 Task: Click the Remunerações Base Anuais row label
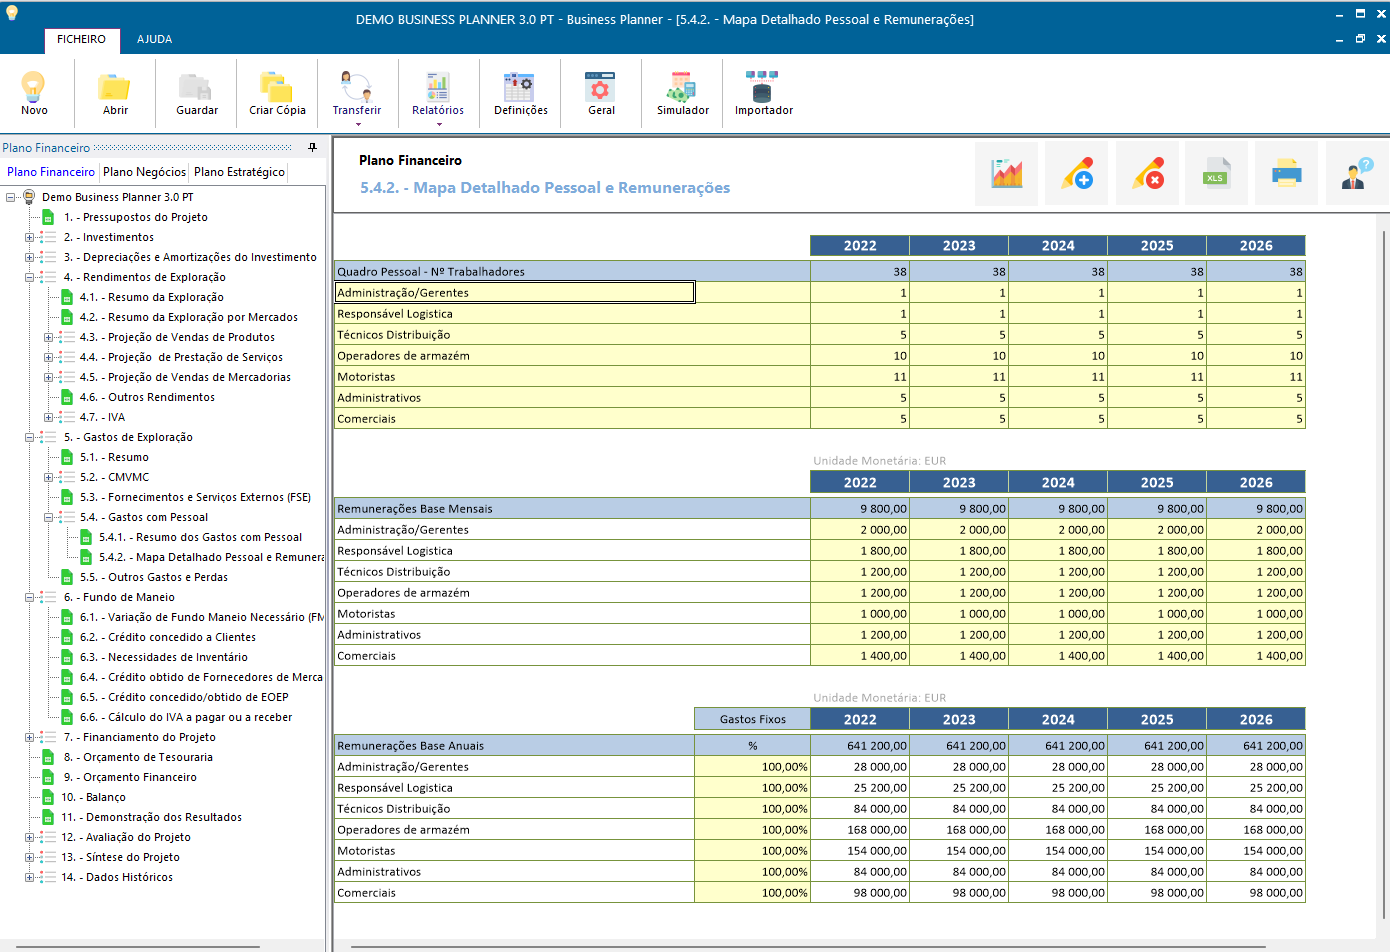tap(514, 746)
